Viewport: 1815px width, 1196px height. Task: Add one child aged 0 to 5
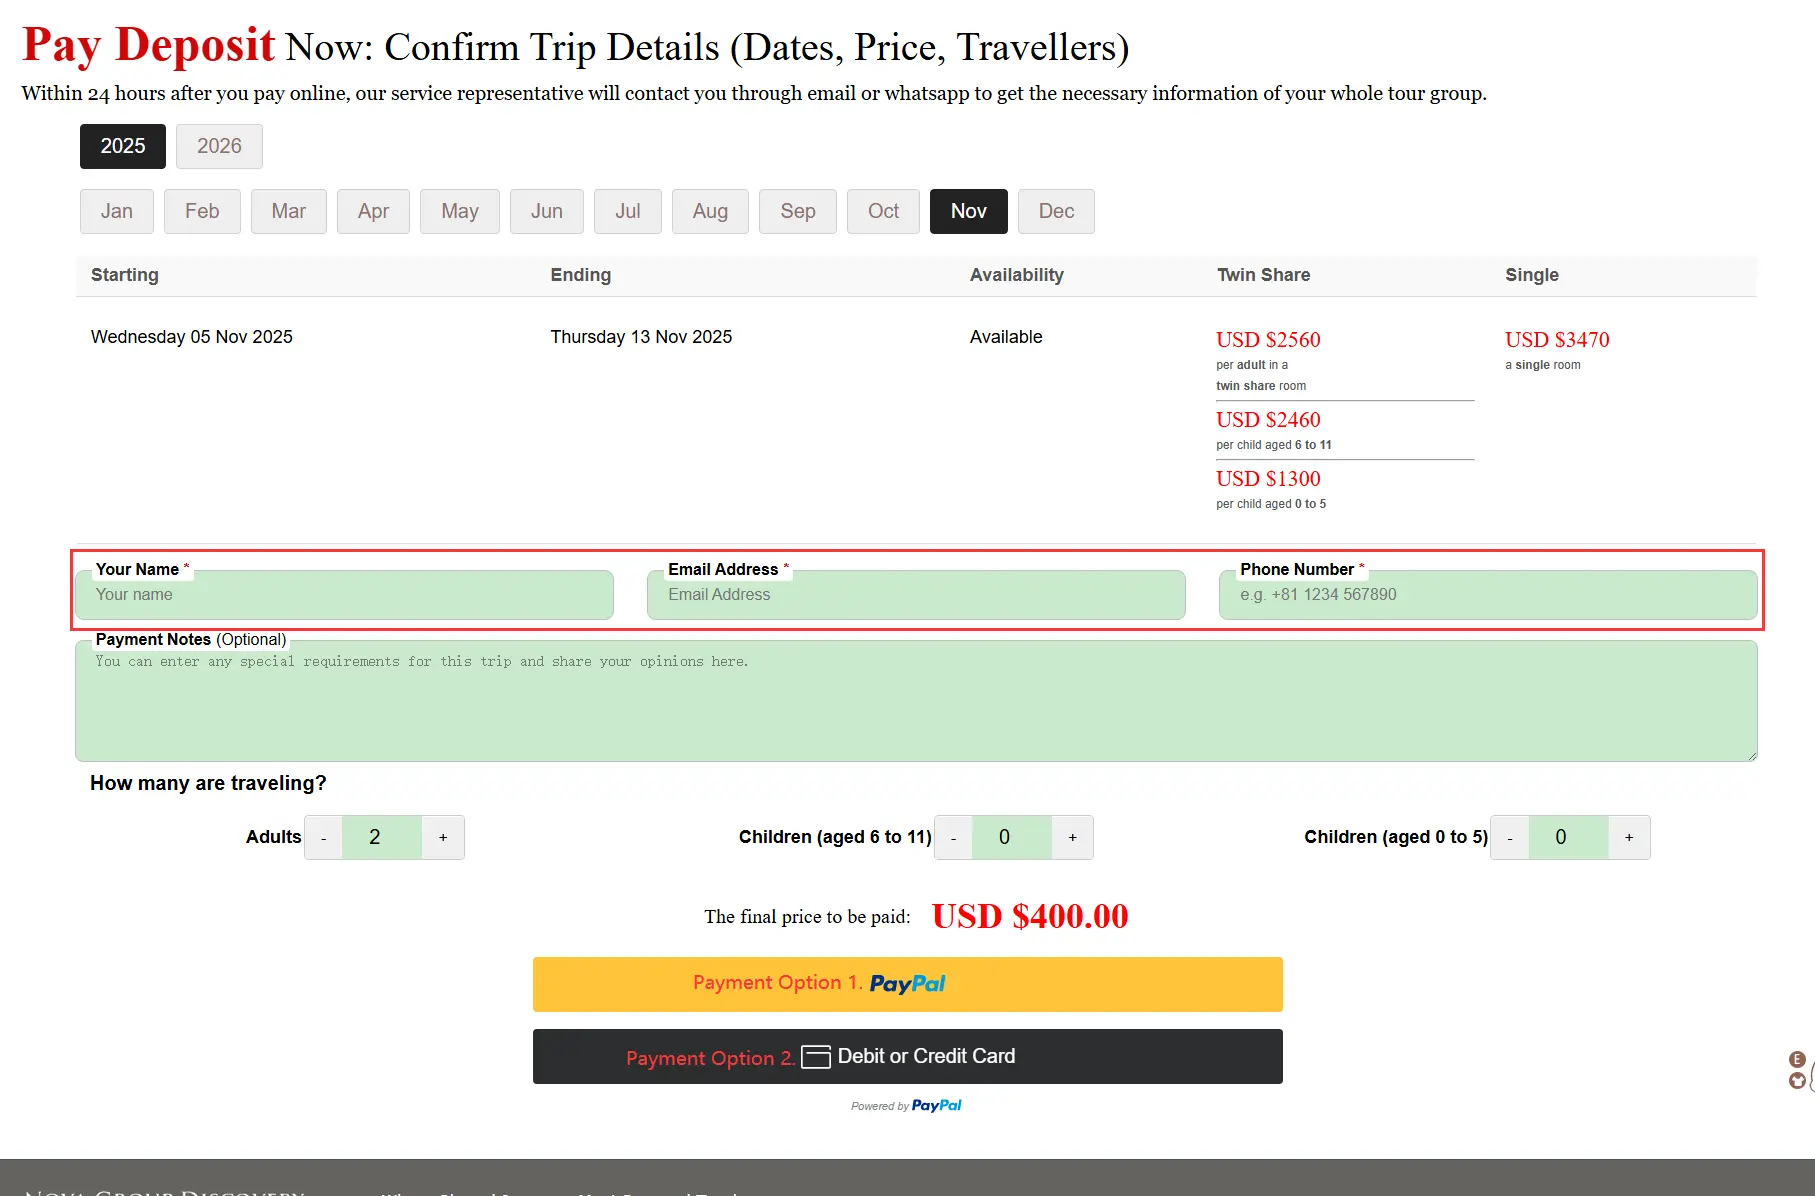tap(1629, 837)
